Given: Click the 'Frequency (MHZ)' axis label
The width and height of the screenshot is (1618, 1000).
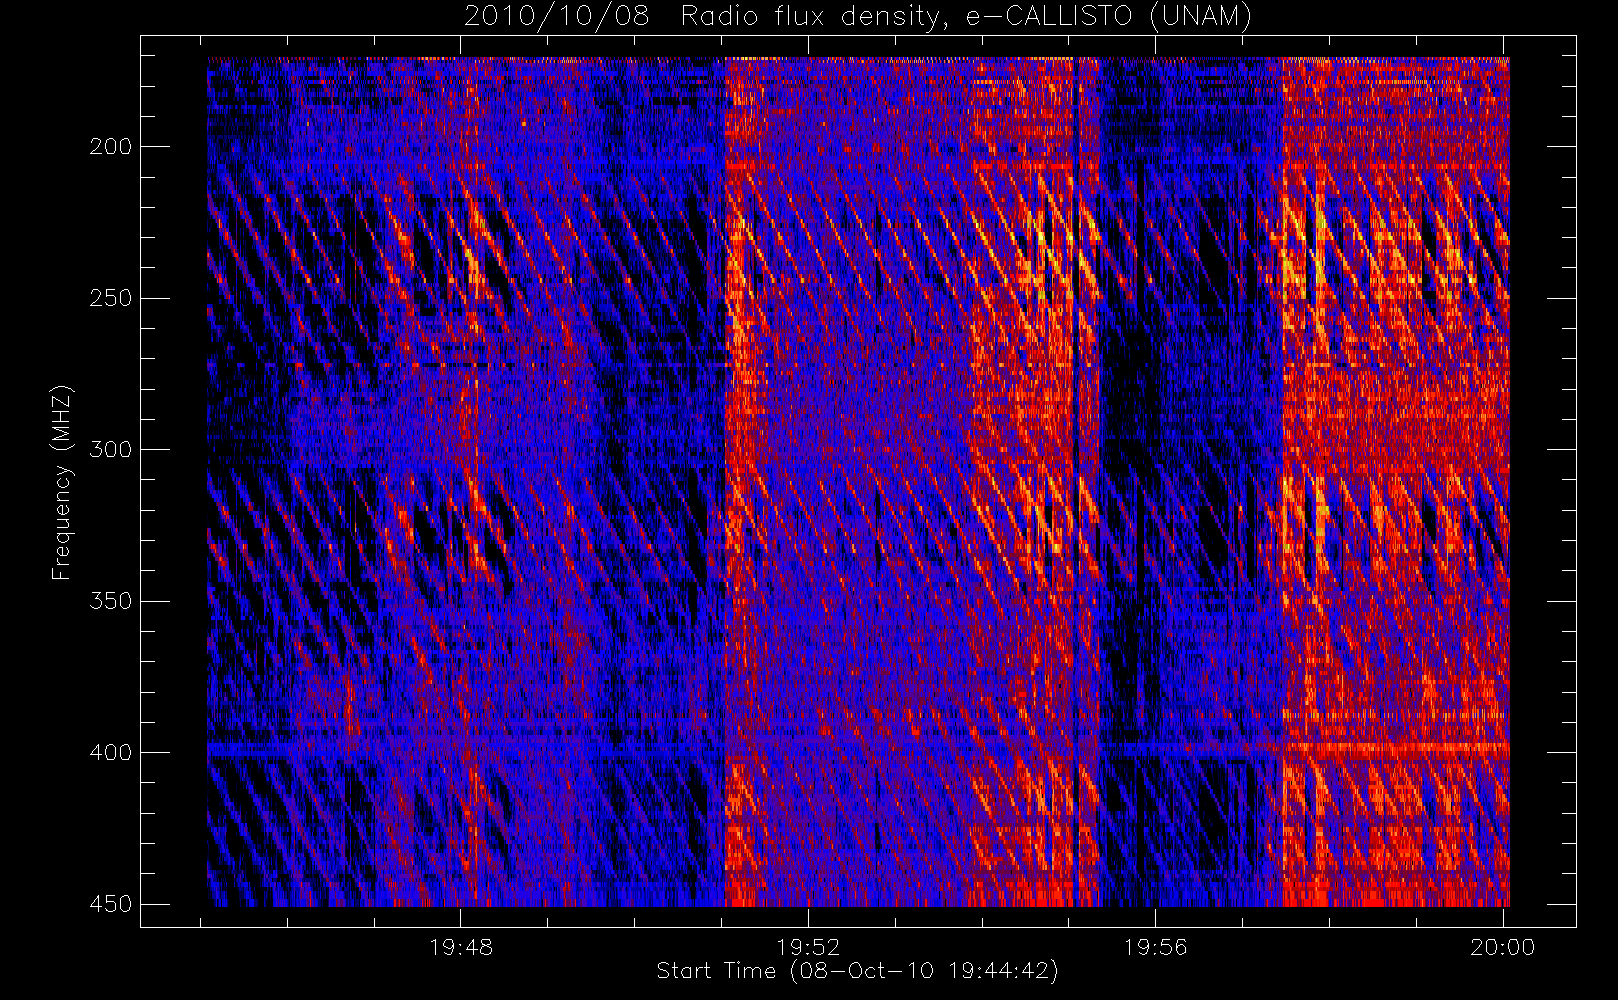Looking at the screenshot, I should (x=62, y=482).
